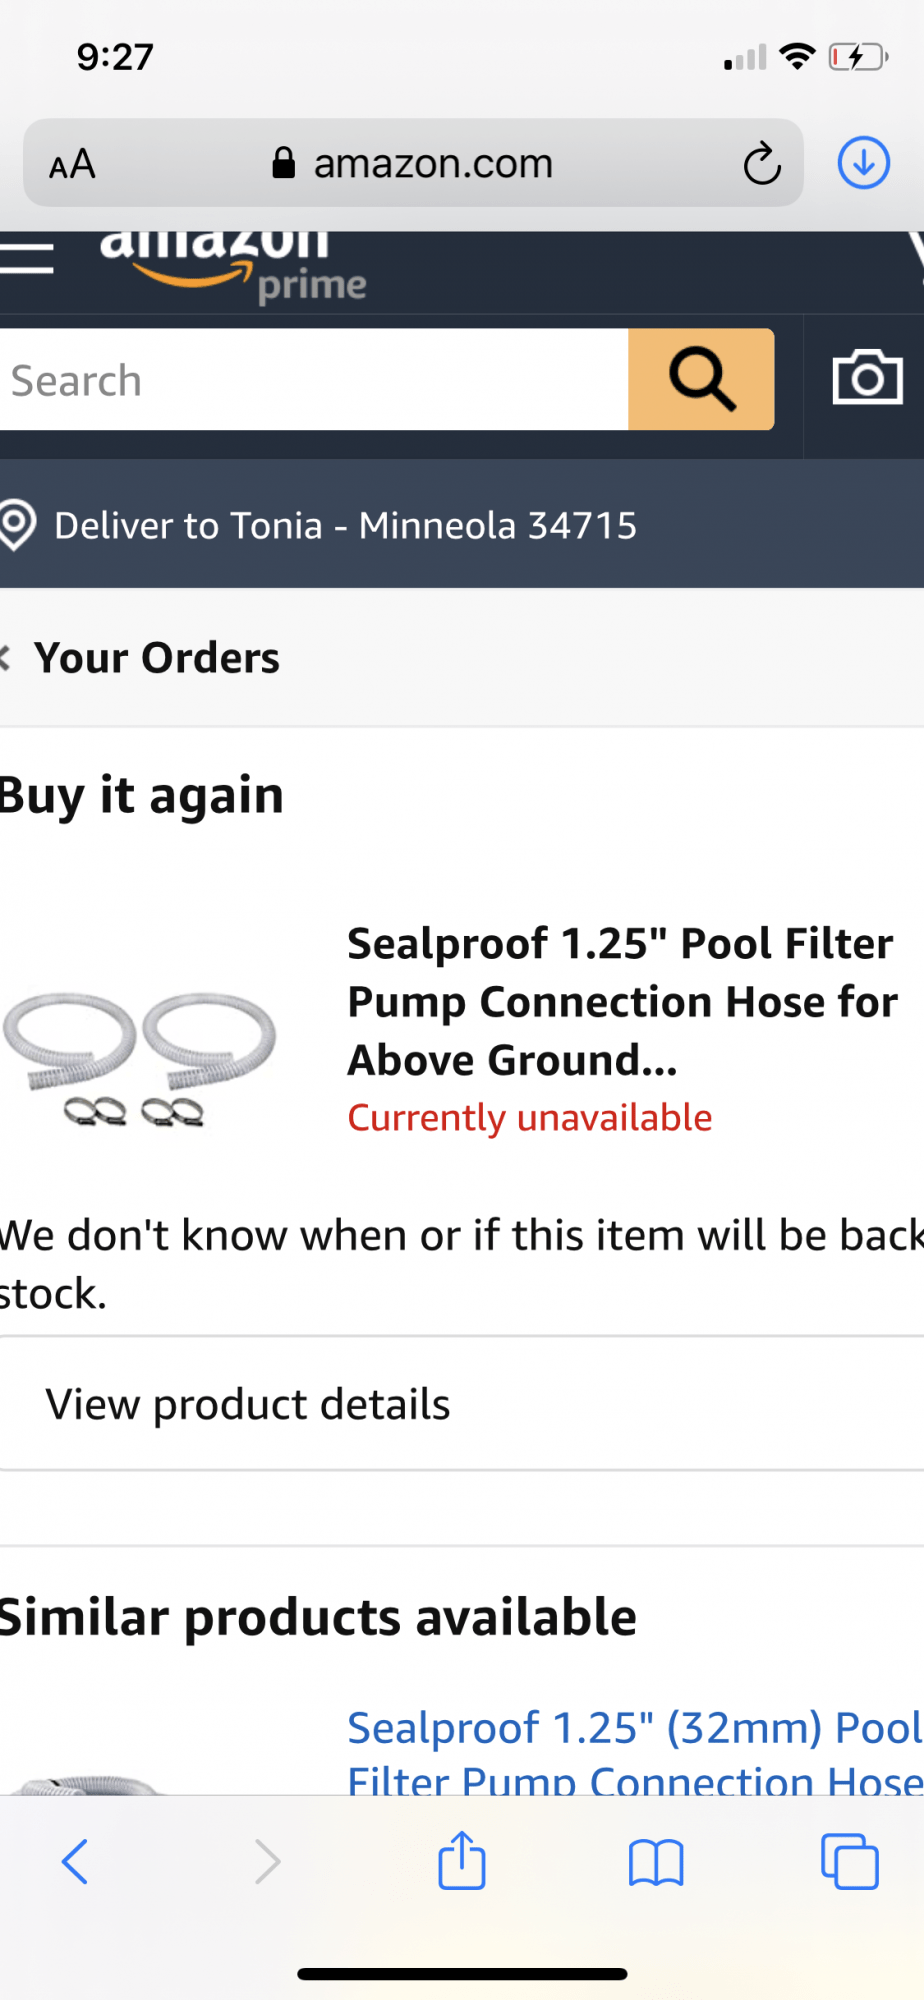The width and height of the screenshot is (924, 2000).
Task: Open the Amazon hamburger menu
Action: (26, 257)
